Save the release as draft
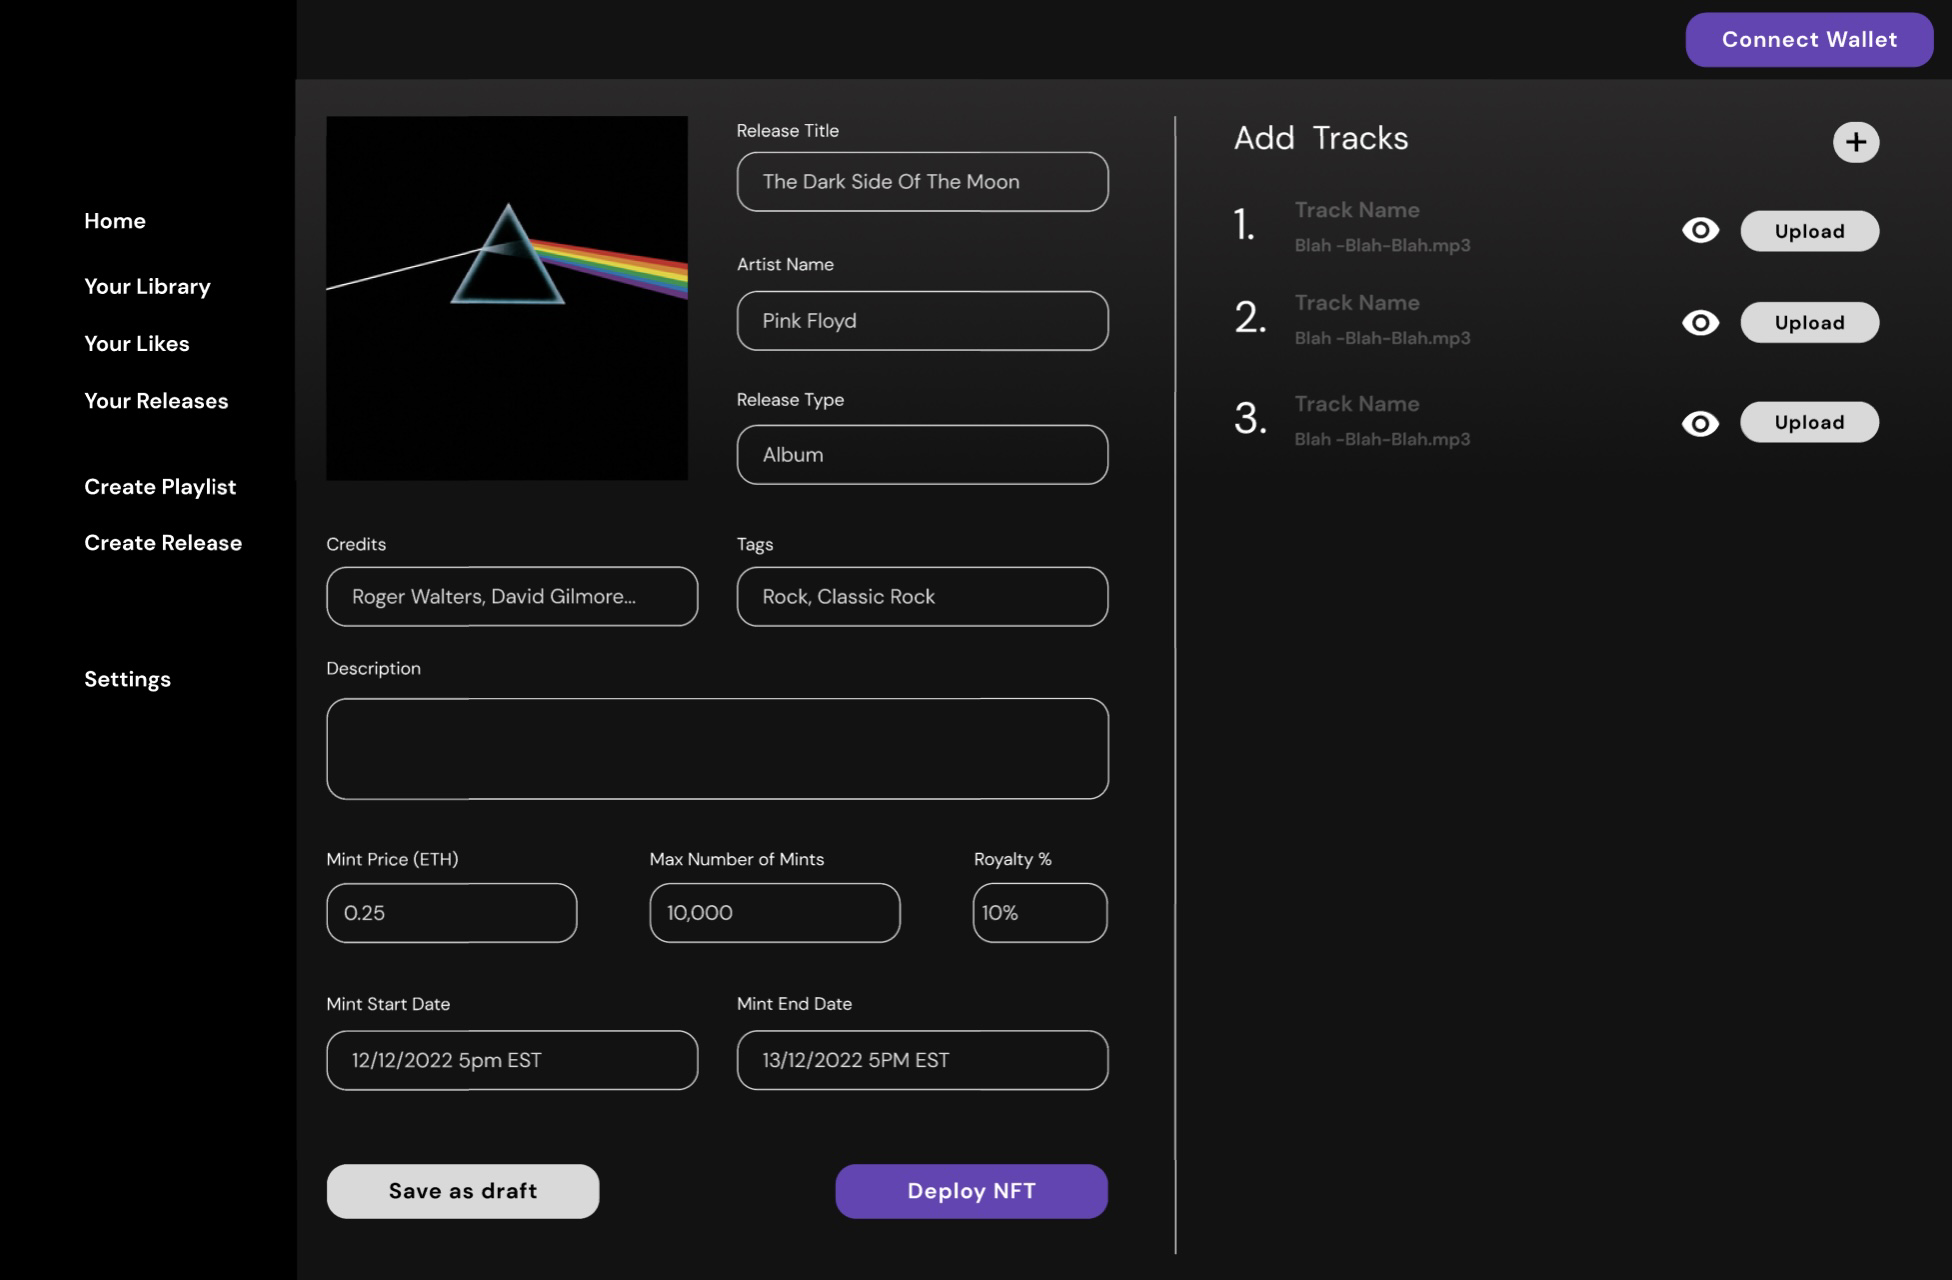Viewport: 1952px width, 1280px height. [x=462, y=1191]
